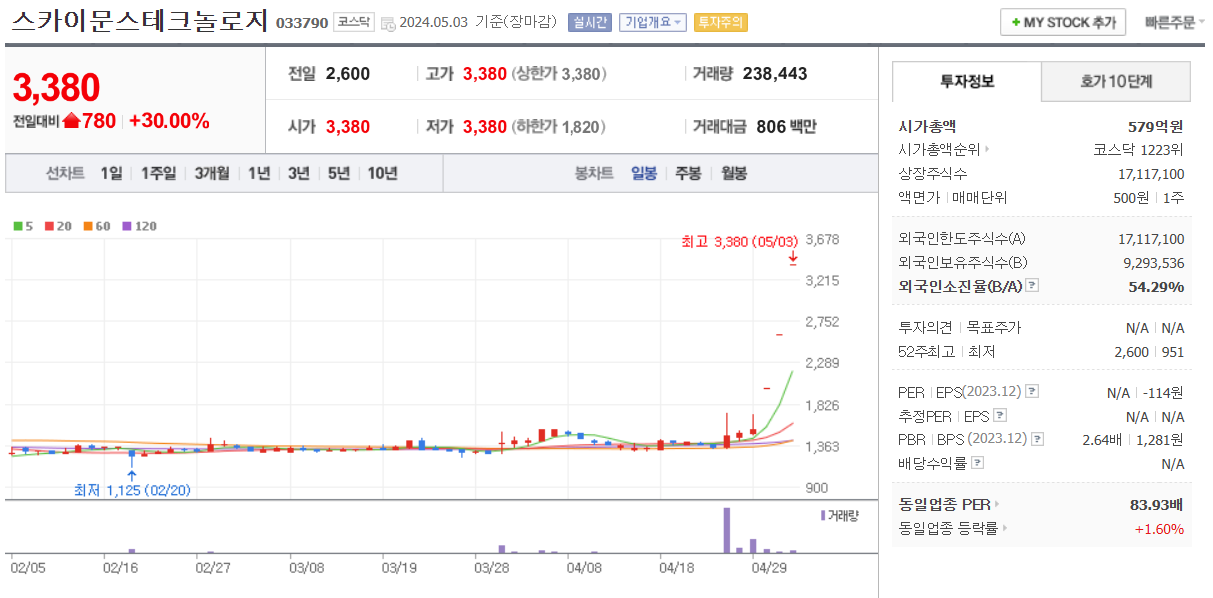Click the 동일업종 등락률 link
This screenshot has height=598, width=1213.
pyautogui.click(x=948, y=528)
